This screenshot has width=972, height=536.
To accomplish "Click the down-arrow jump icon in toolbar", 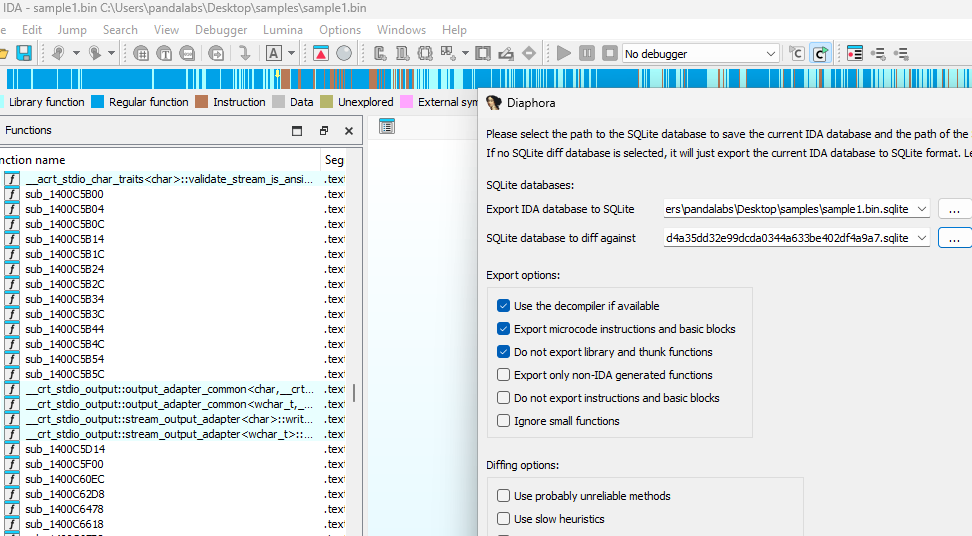I will pos(244,53).
